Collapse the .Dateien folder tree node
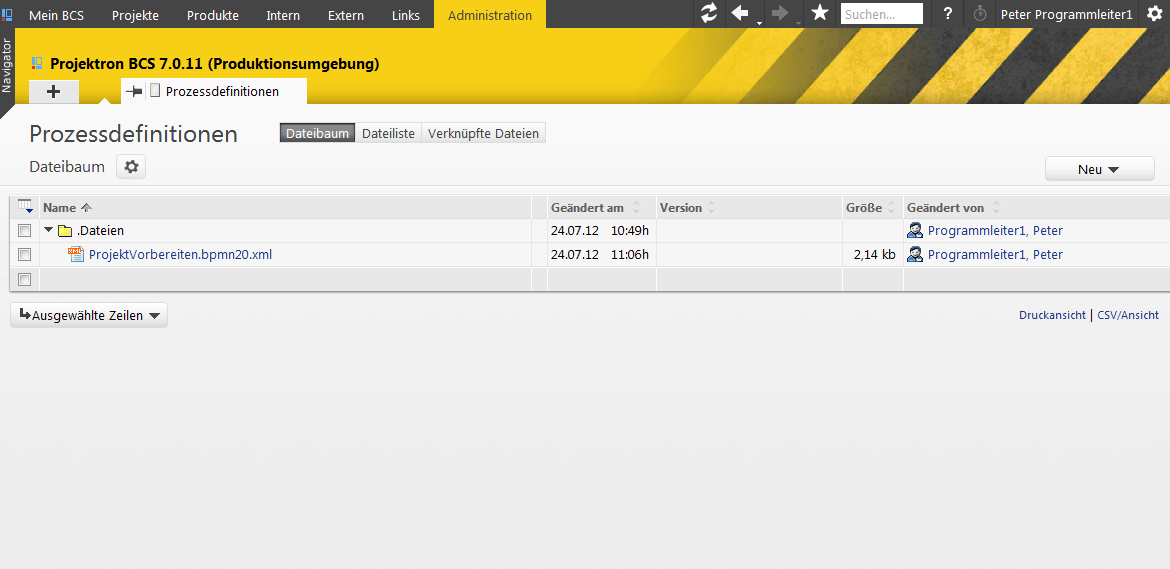1170x569 pixels. tap(49, 231)
